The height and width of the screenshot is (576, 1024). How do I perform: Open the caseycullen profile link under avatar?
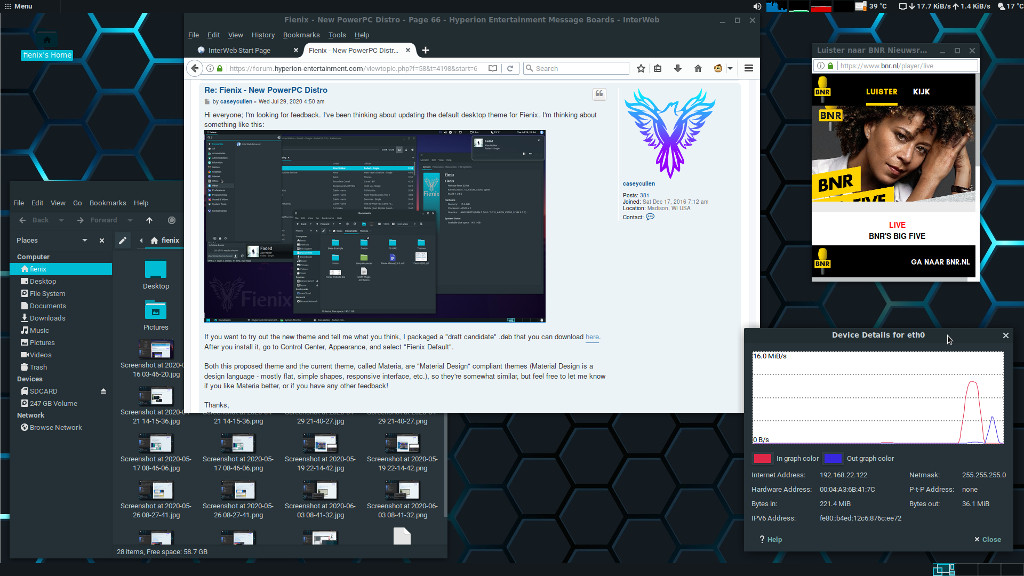(639, 184)
